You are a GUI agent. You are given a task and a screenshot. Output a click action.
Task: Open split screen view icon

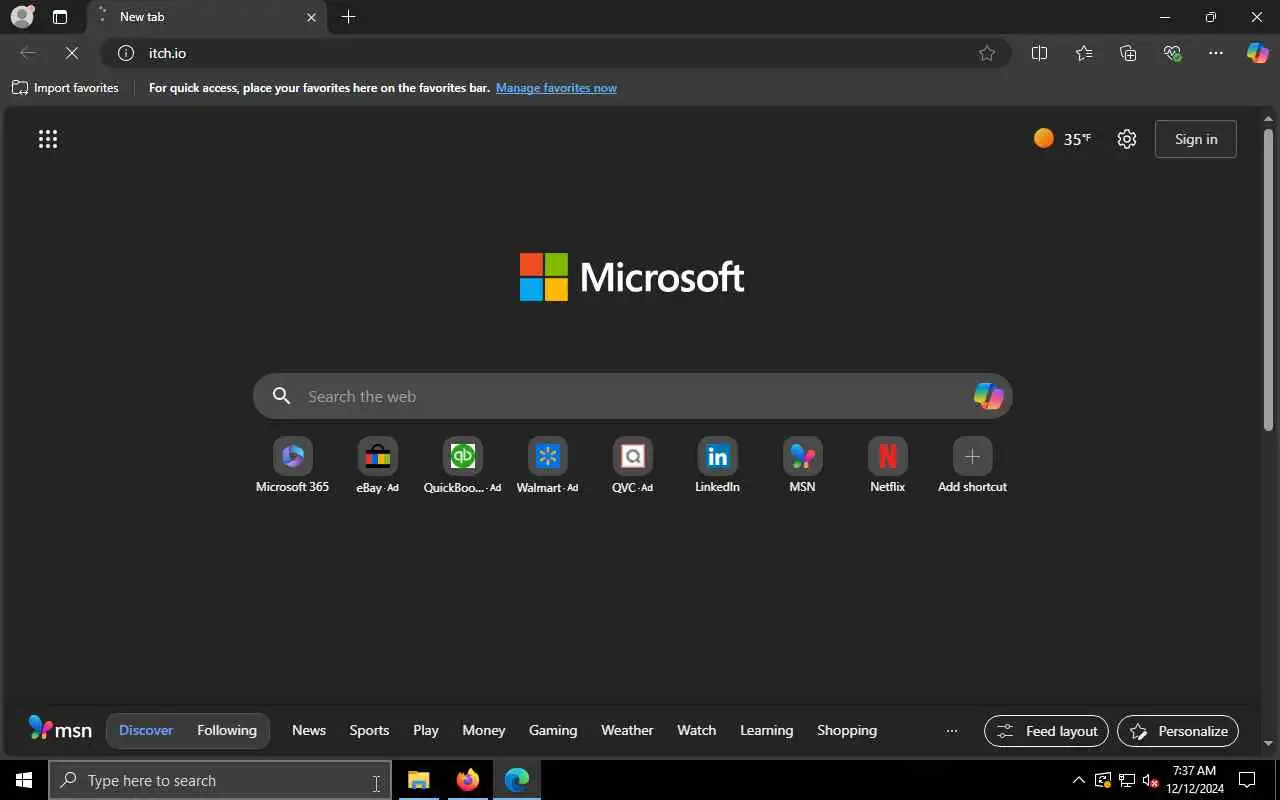tap(1039, 53)
